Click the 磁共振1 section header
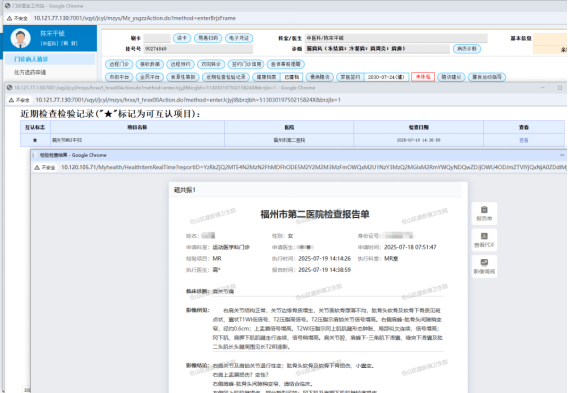568x393 pixels. (185, 190)
